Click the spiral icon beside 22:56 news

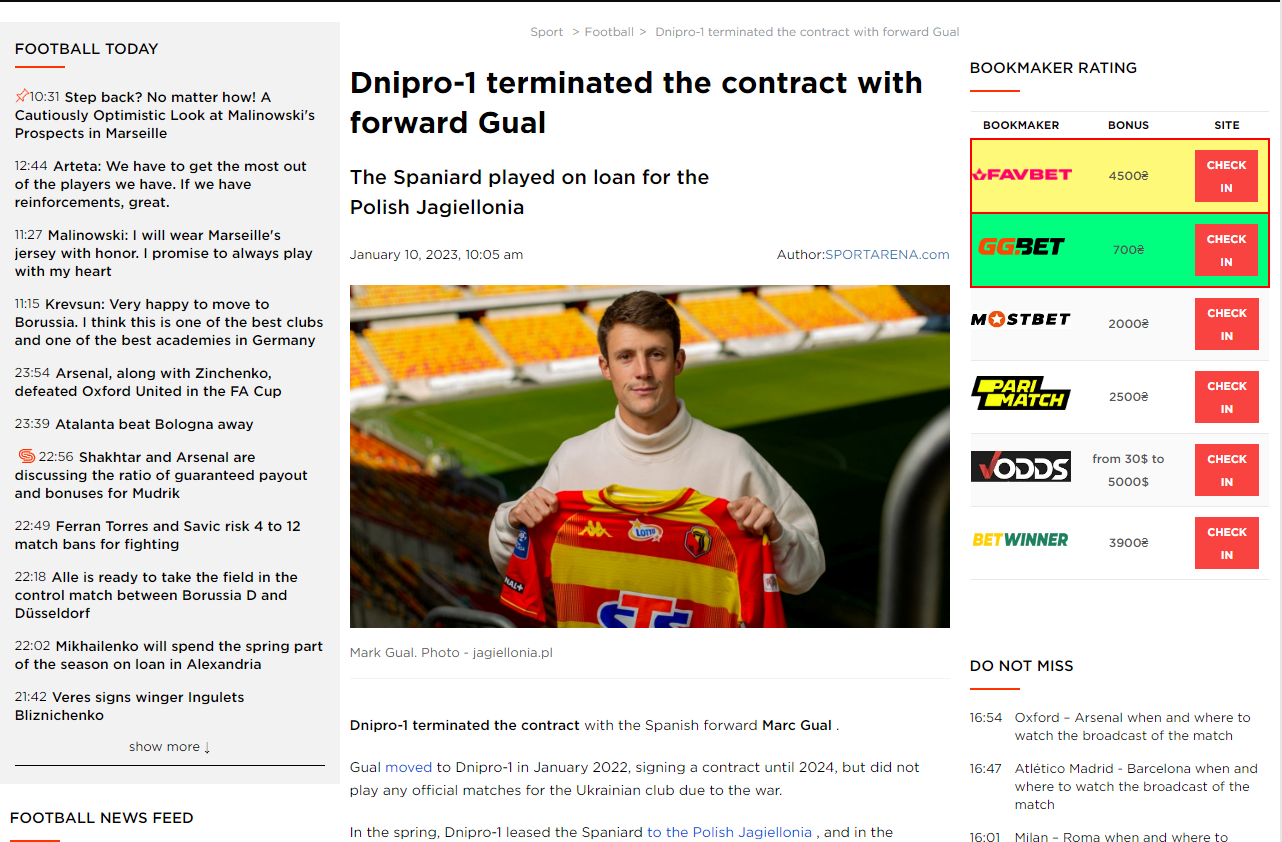pos(27,456)
